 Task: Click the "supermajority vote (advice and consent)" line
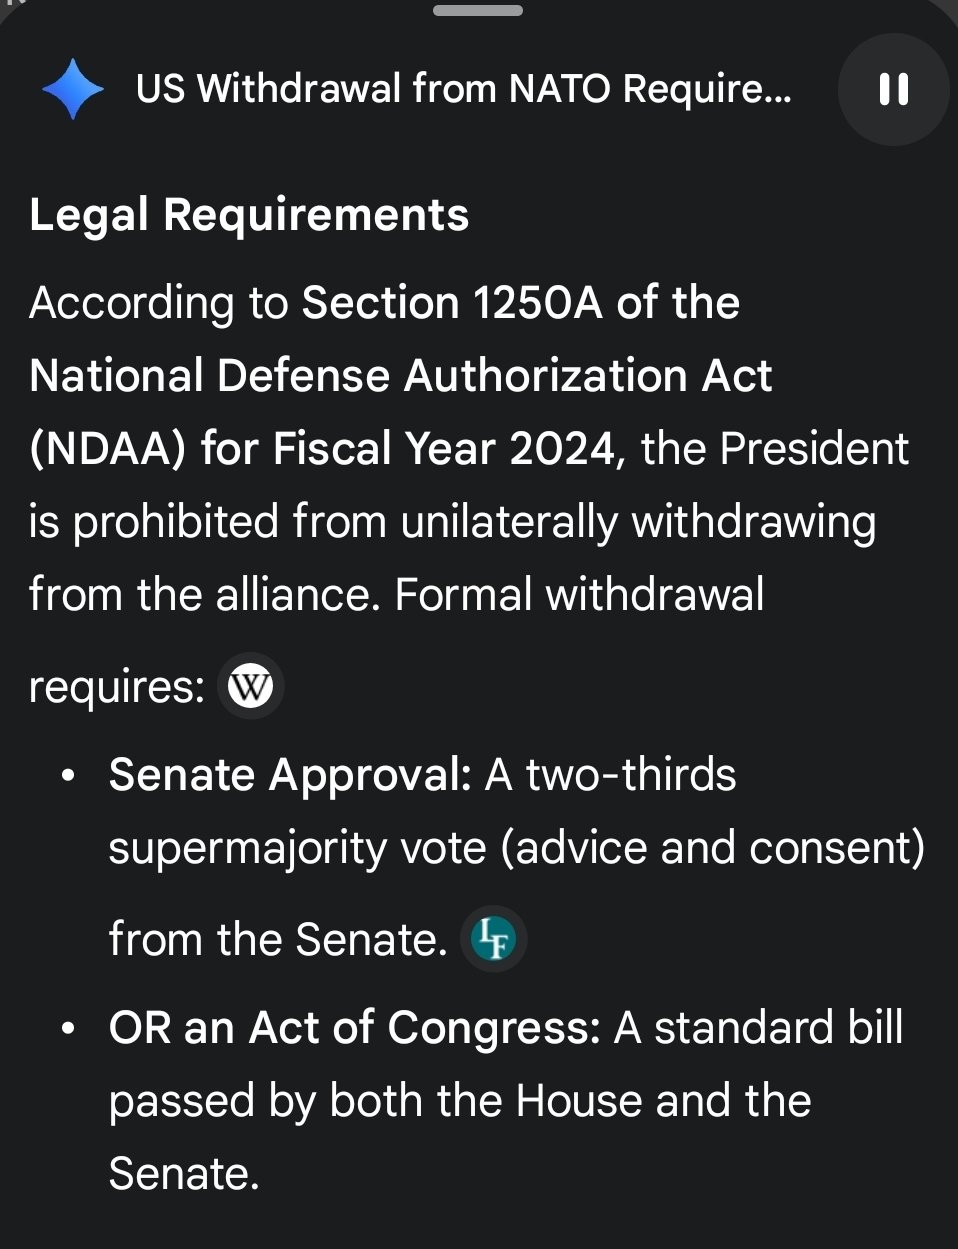516,848
